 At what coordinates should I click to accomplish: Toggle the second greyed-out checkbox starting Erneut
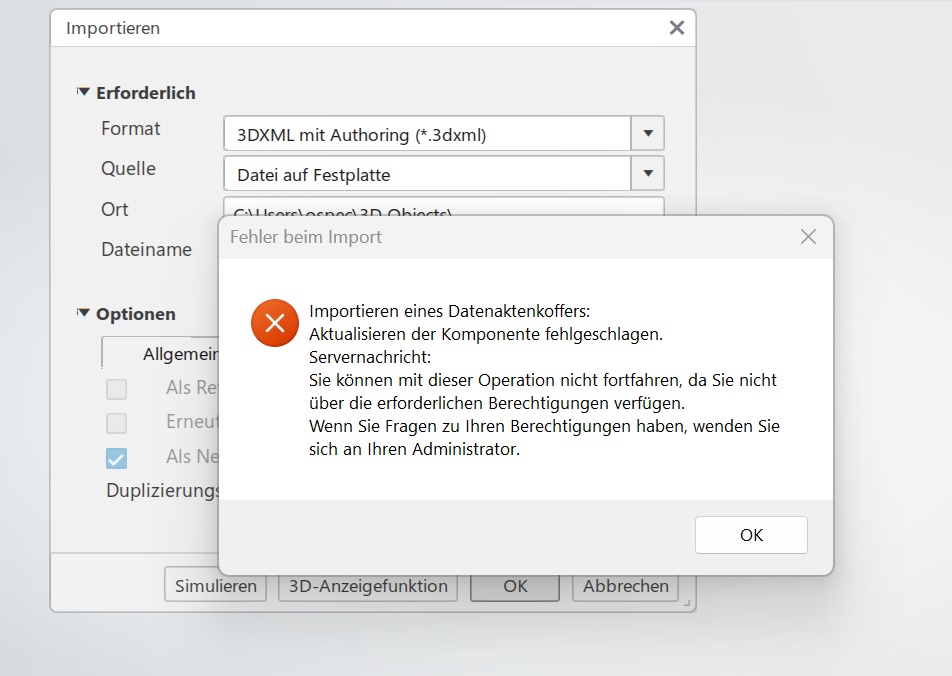[117, 423]
